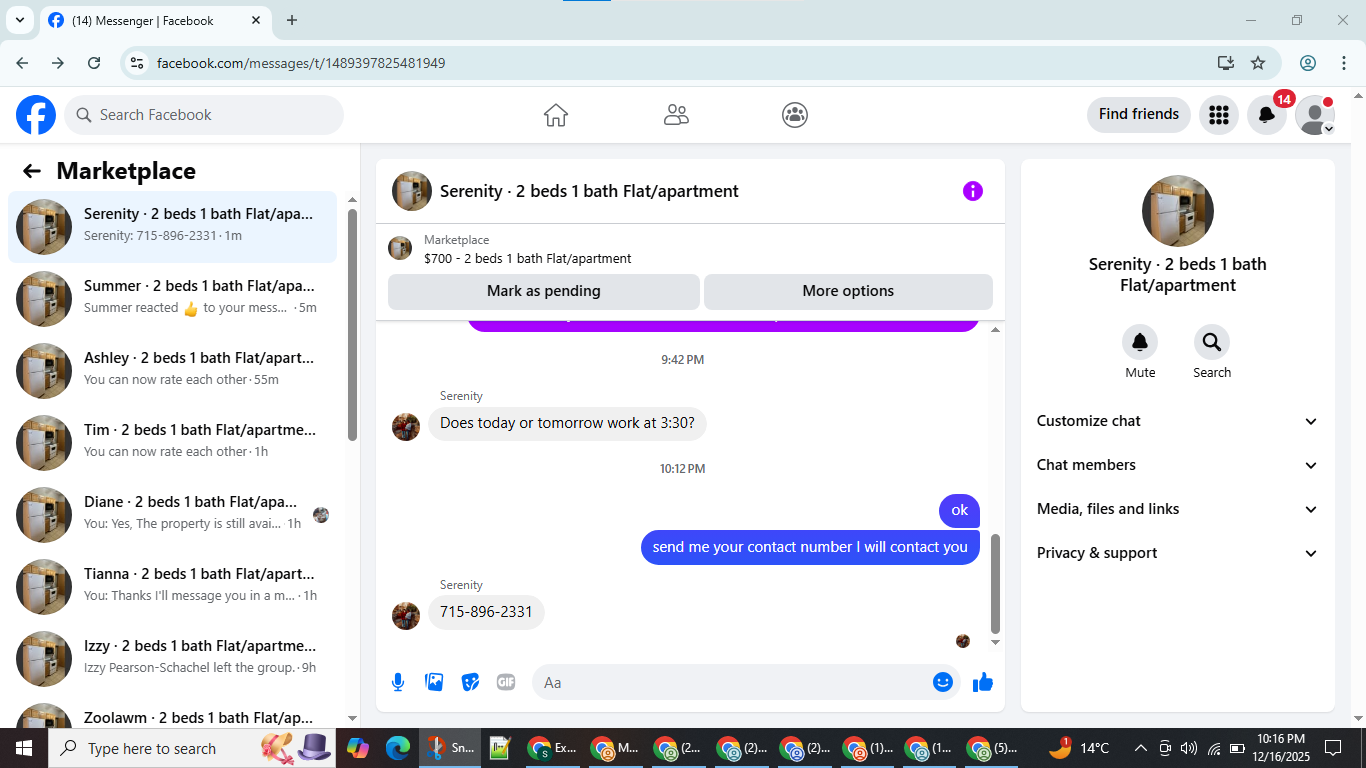The height and width of the screenshot is (768, 1366).
Task: Choose a sticker from the sticker icon
Action: (470, 682)
